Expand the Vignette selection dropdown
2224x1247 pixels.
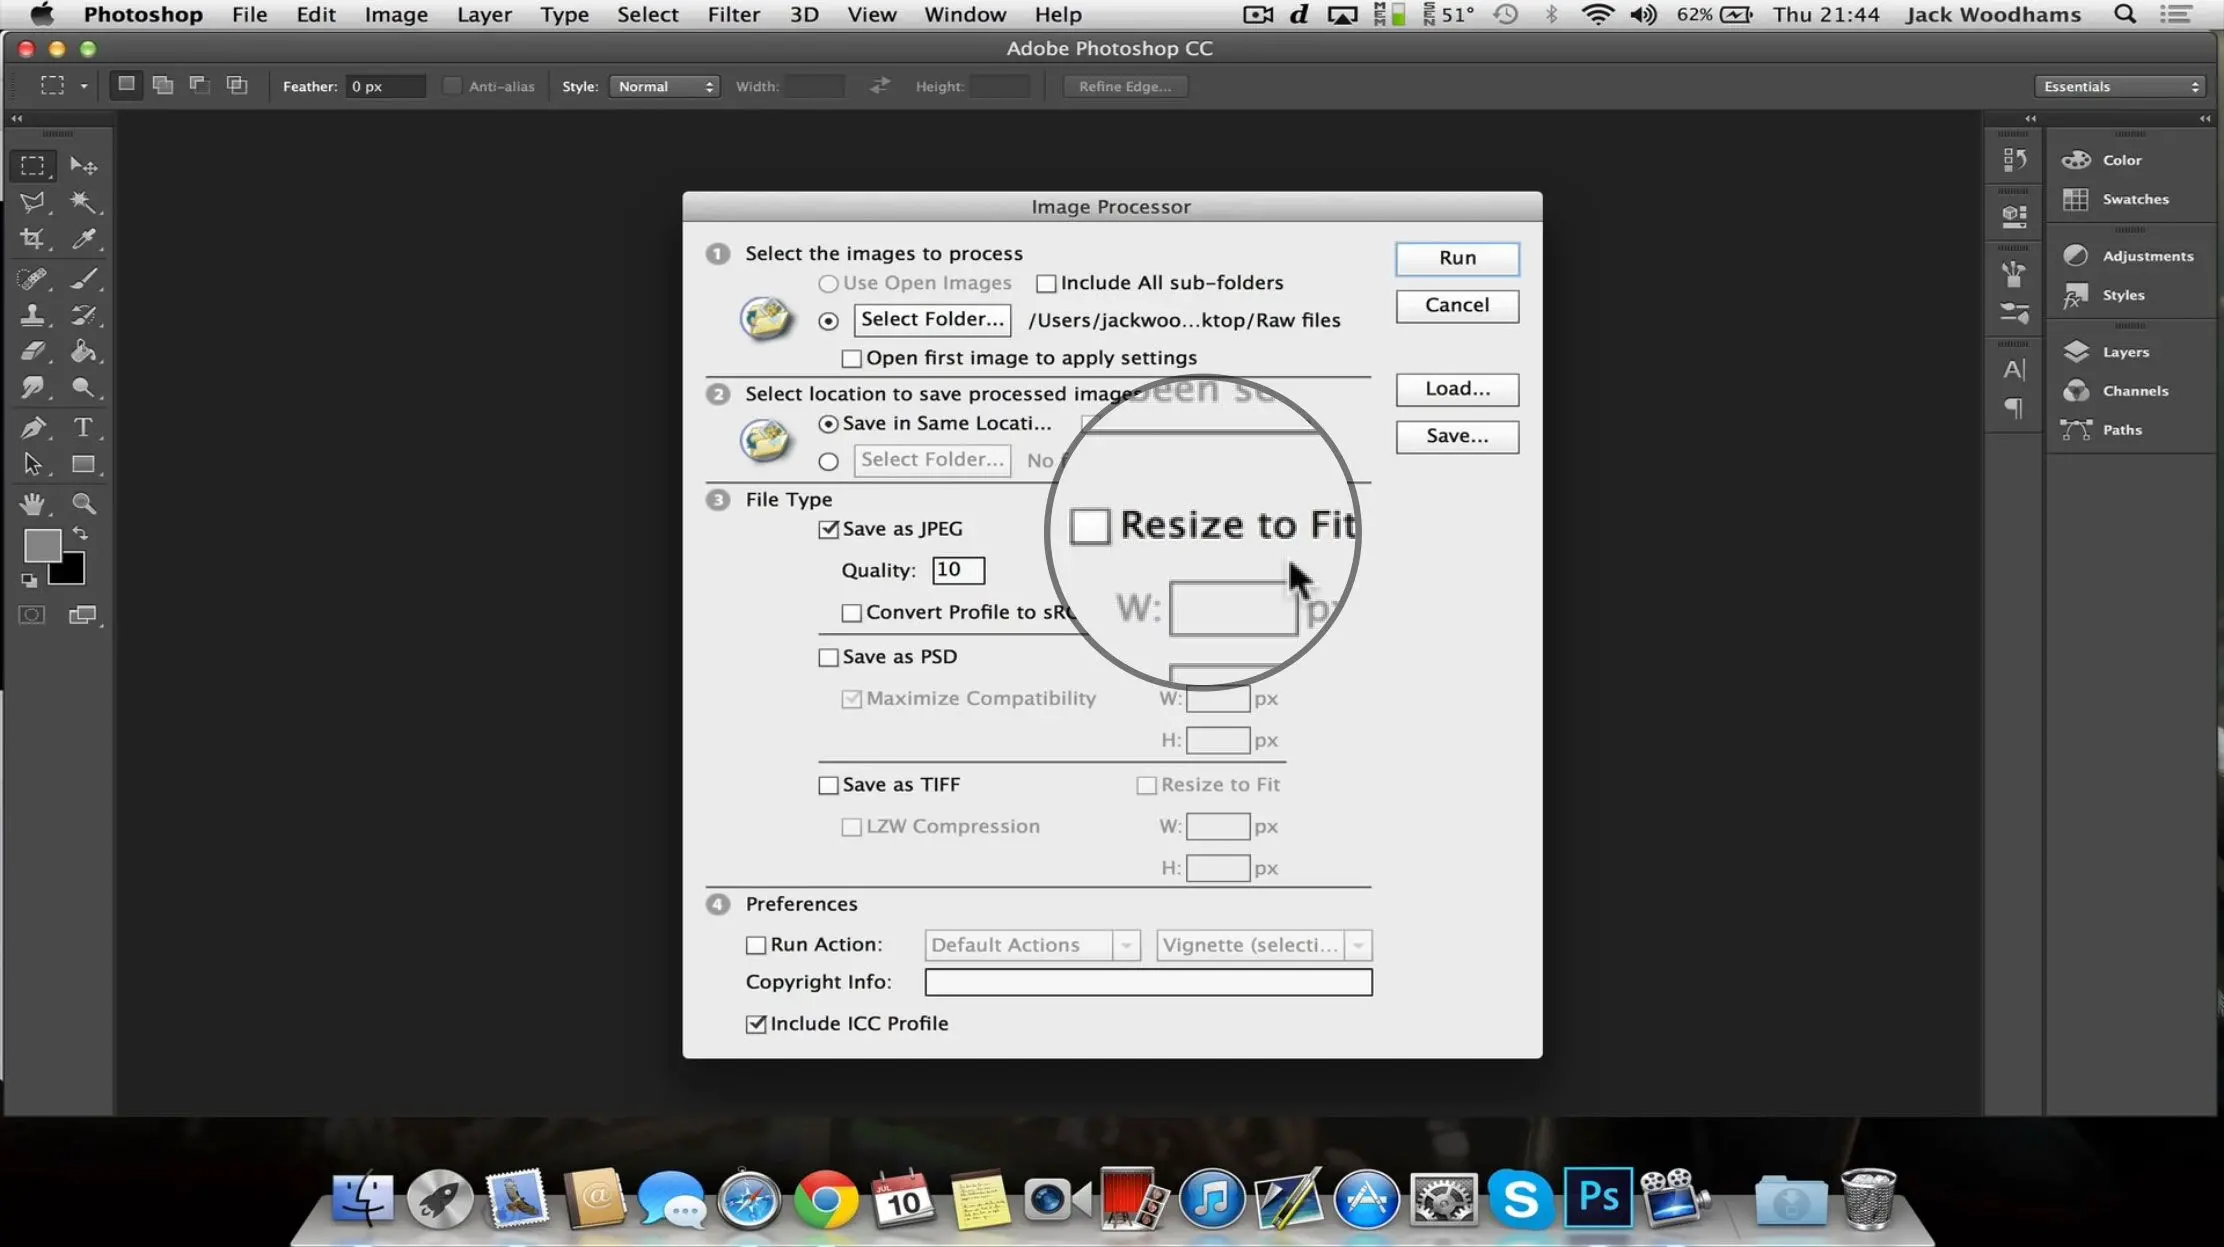(1358, 944)
